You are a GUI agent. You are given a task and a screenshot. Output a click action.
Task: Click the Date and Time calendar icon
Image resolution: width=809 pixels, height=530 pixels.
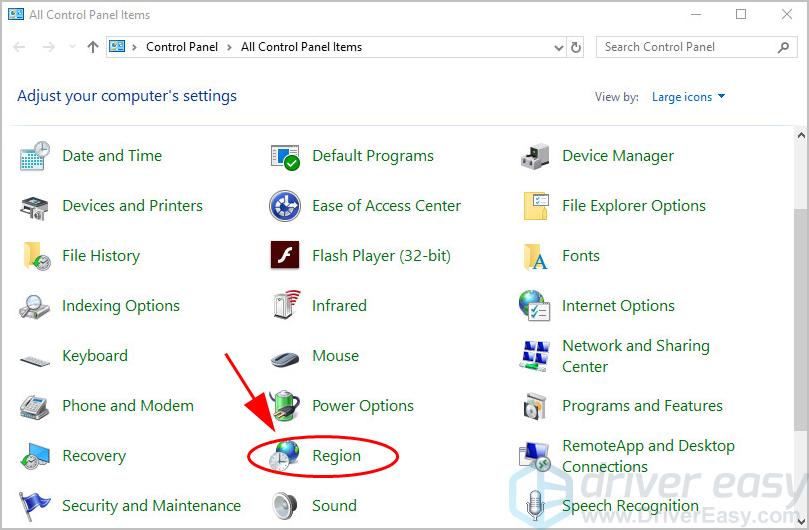(35, 156)
